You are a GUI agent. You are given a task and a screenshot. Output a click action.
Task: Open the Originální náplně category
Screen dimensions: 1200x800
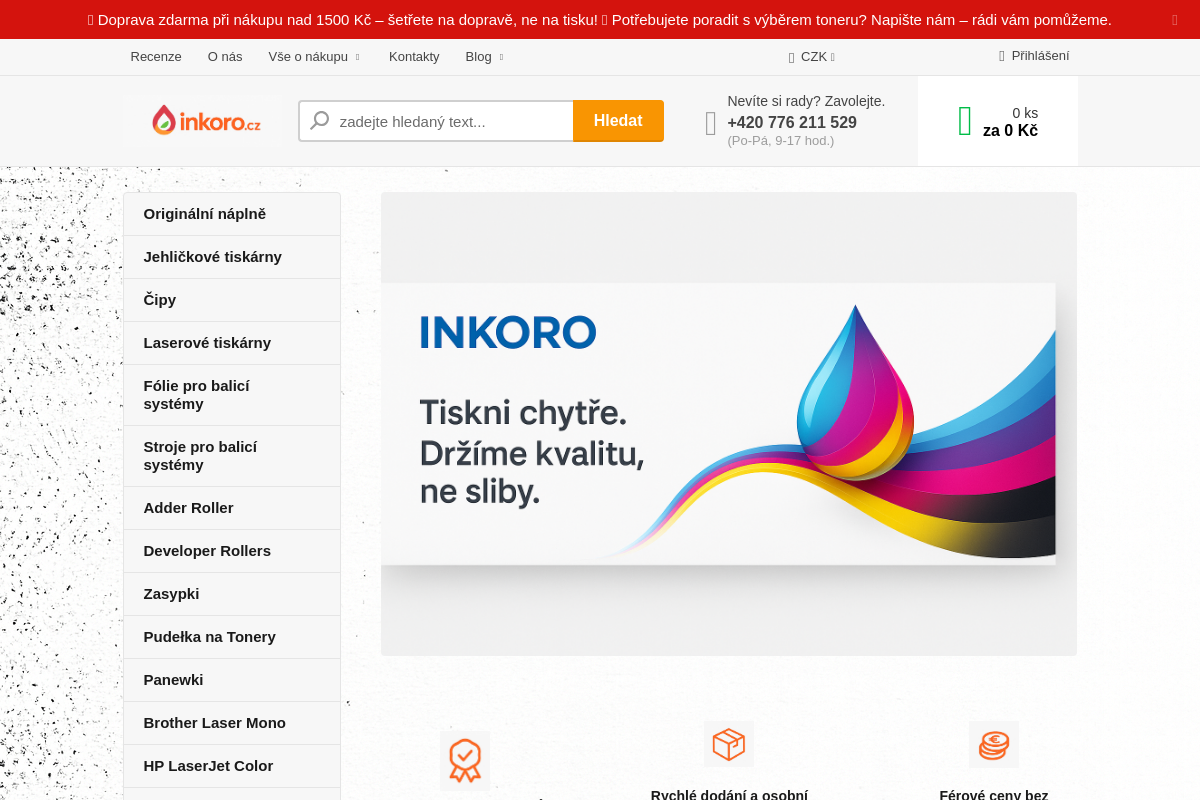(x=232, y=214)
